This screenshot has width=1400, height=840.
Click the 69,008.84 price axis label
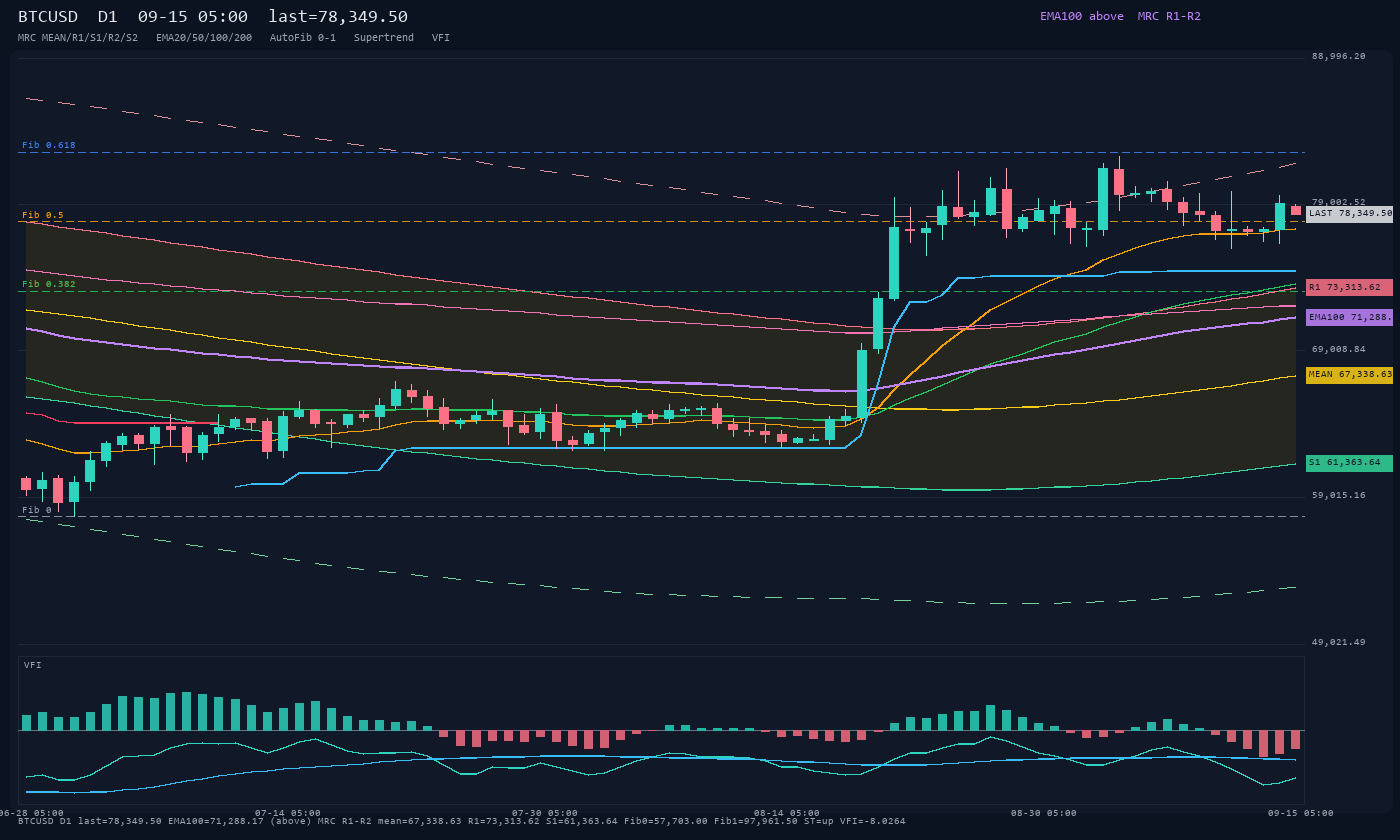(x=1338, y=350)
